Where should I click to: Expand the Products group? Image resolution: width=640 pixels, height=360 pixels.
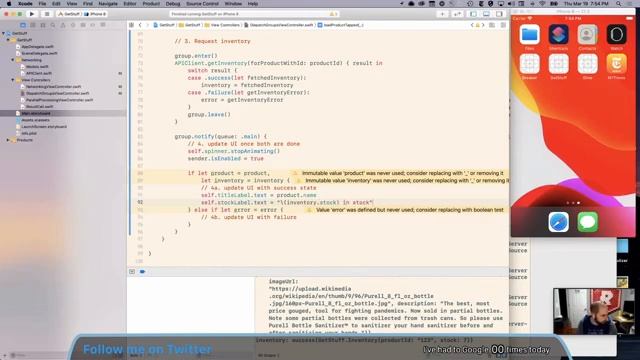(8, 140)
